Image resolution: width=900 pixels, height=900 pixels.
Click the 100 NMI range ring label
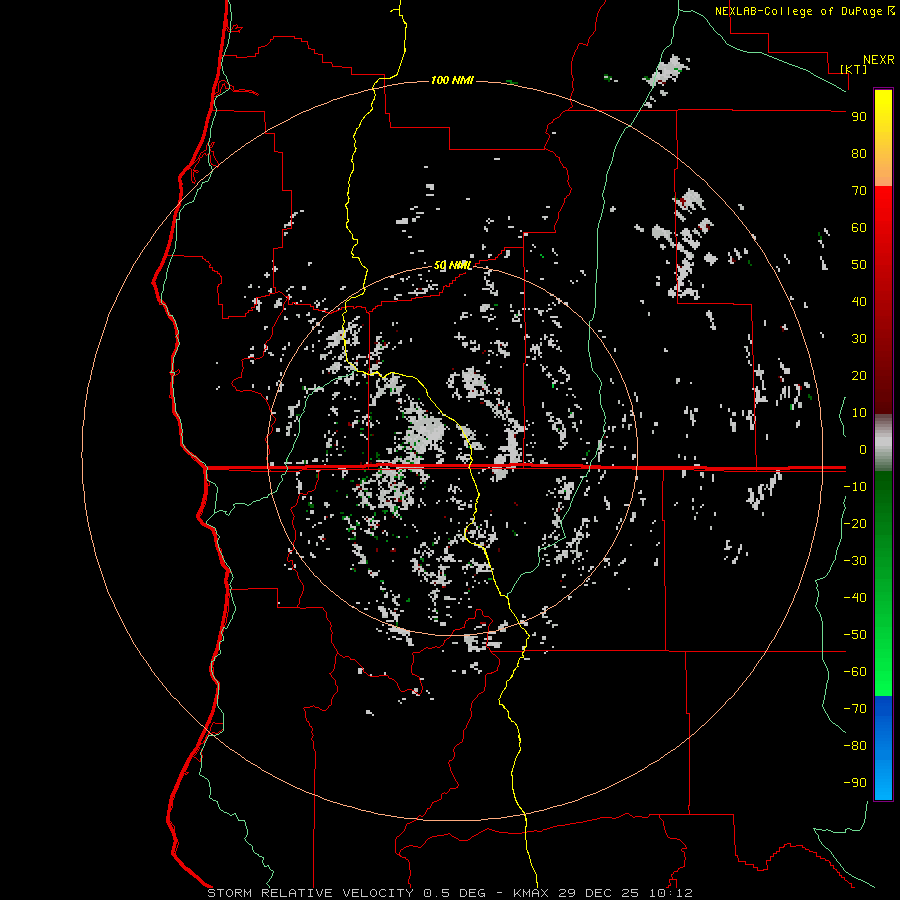(452, 80)
